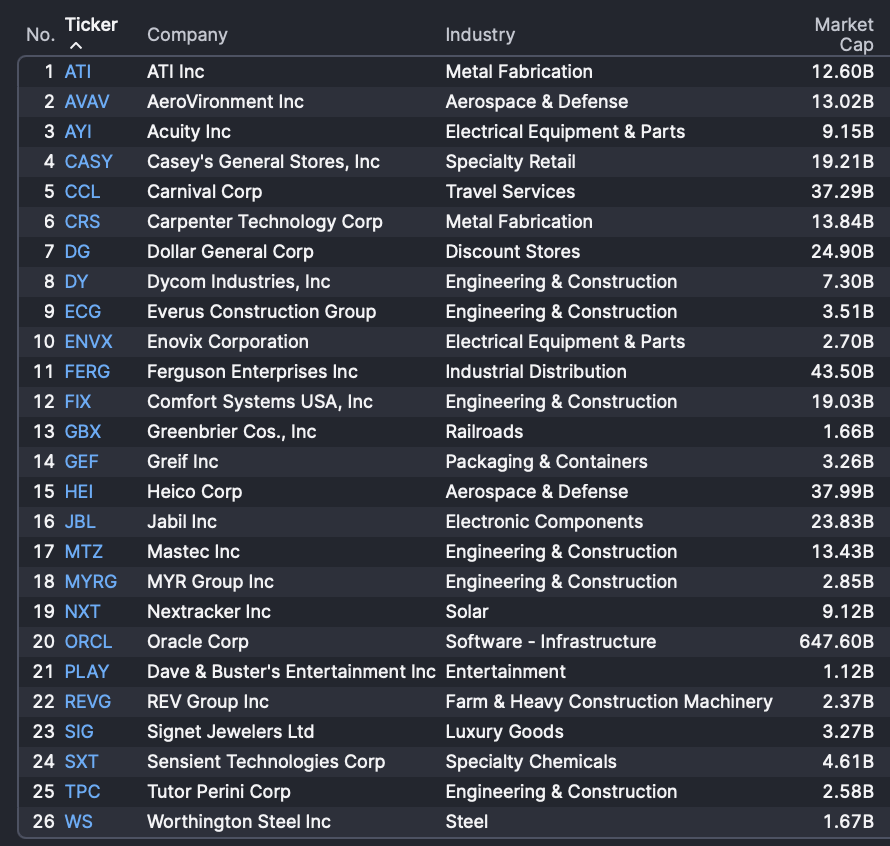Click the 43.50B market cap value
This screenshot has height=846, width=890.
(x=842, y=372)
